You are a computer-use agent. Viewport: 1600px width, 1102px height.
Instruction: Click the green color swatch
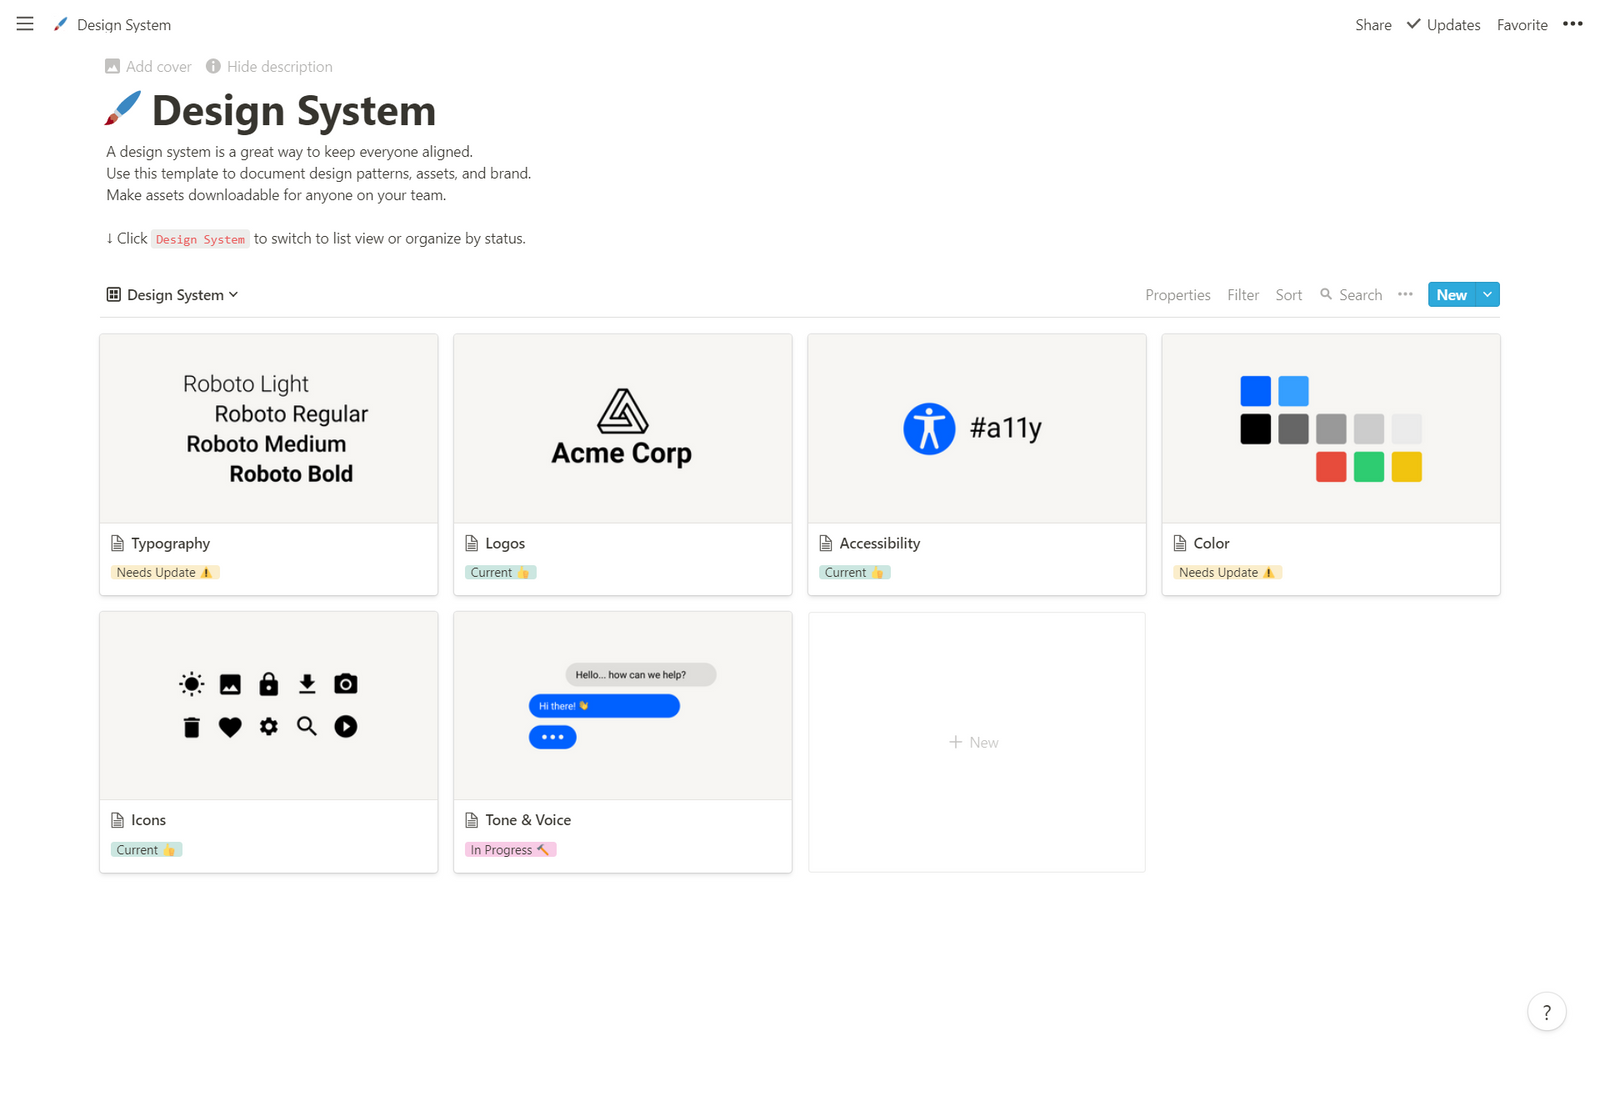pyautogui.click(x=1369, y=467)
